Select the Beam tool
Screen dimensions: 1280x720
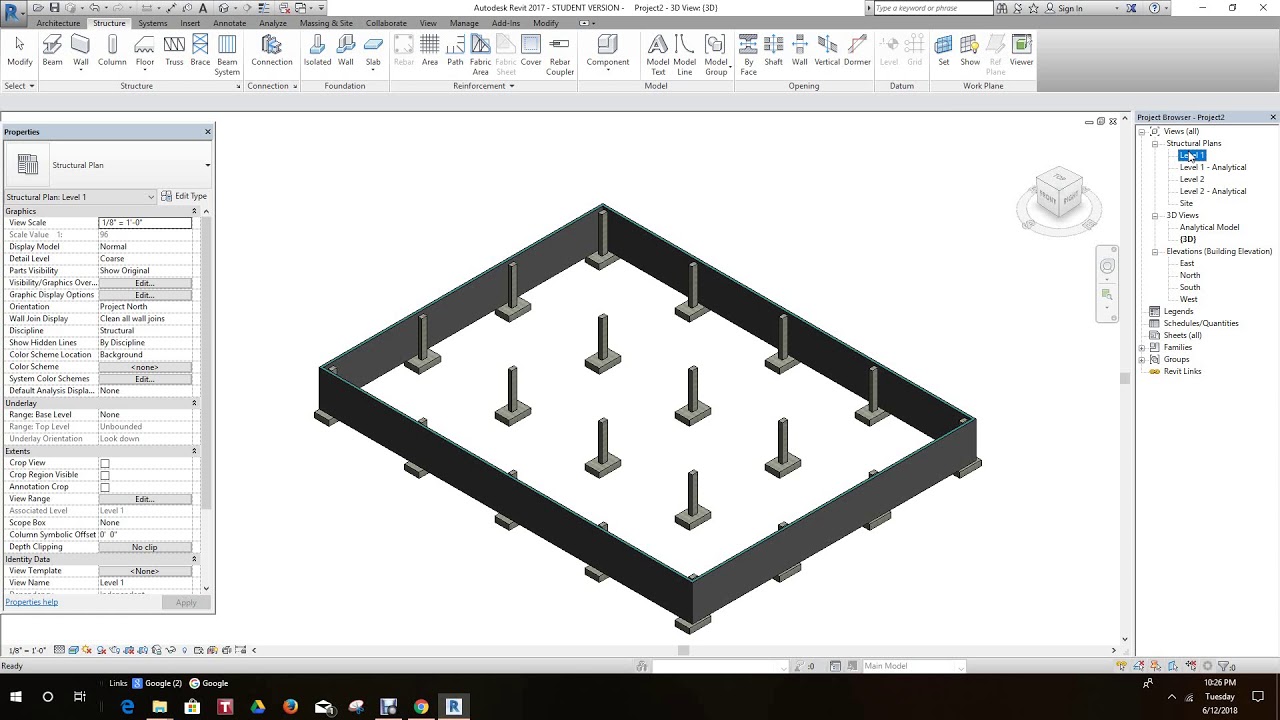pos(52,51)
